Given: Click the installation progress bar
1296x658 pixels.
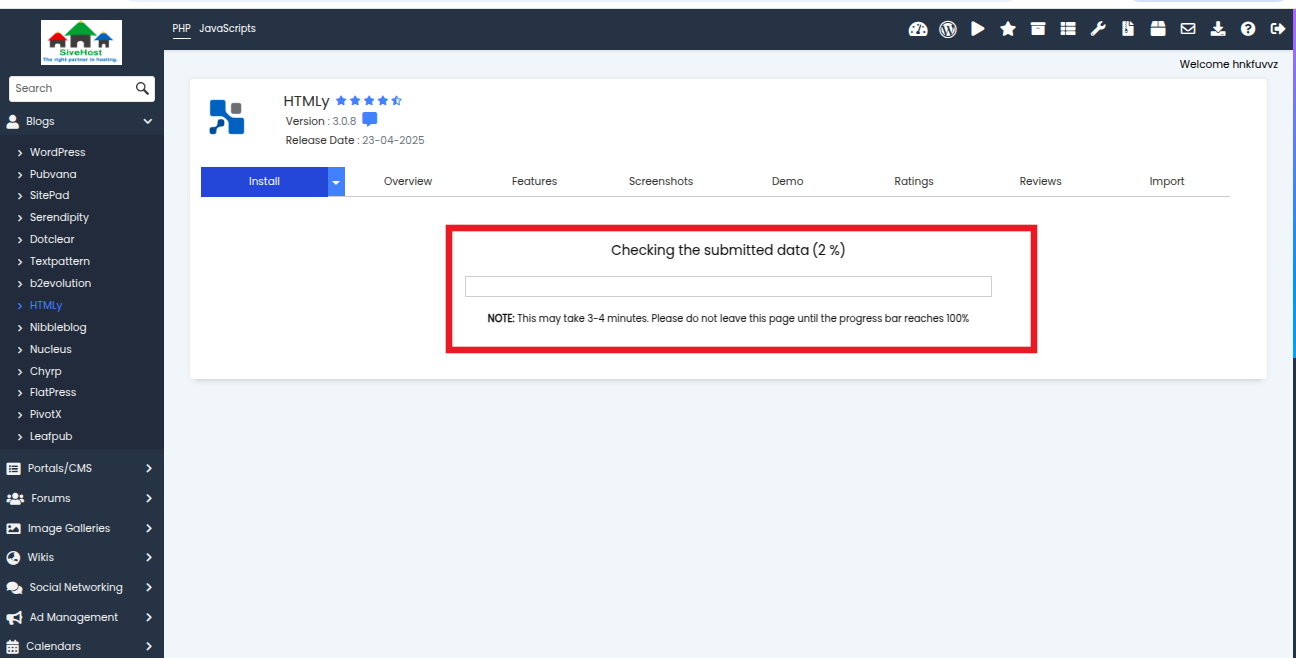Looking at the screenshot, I should tap(728, 287).
